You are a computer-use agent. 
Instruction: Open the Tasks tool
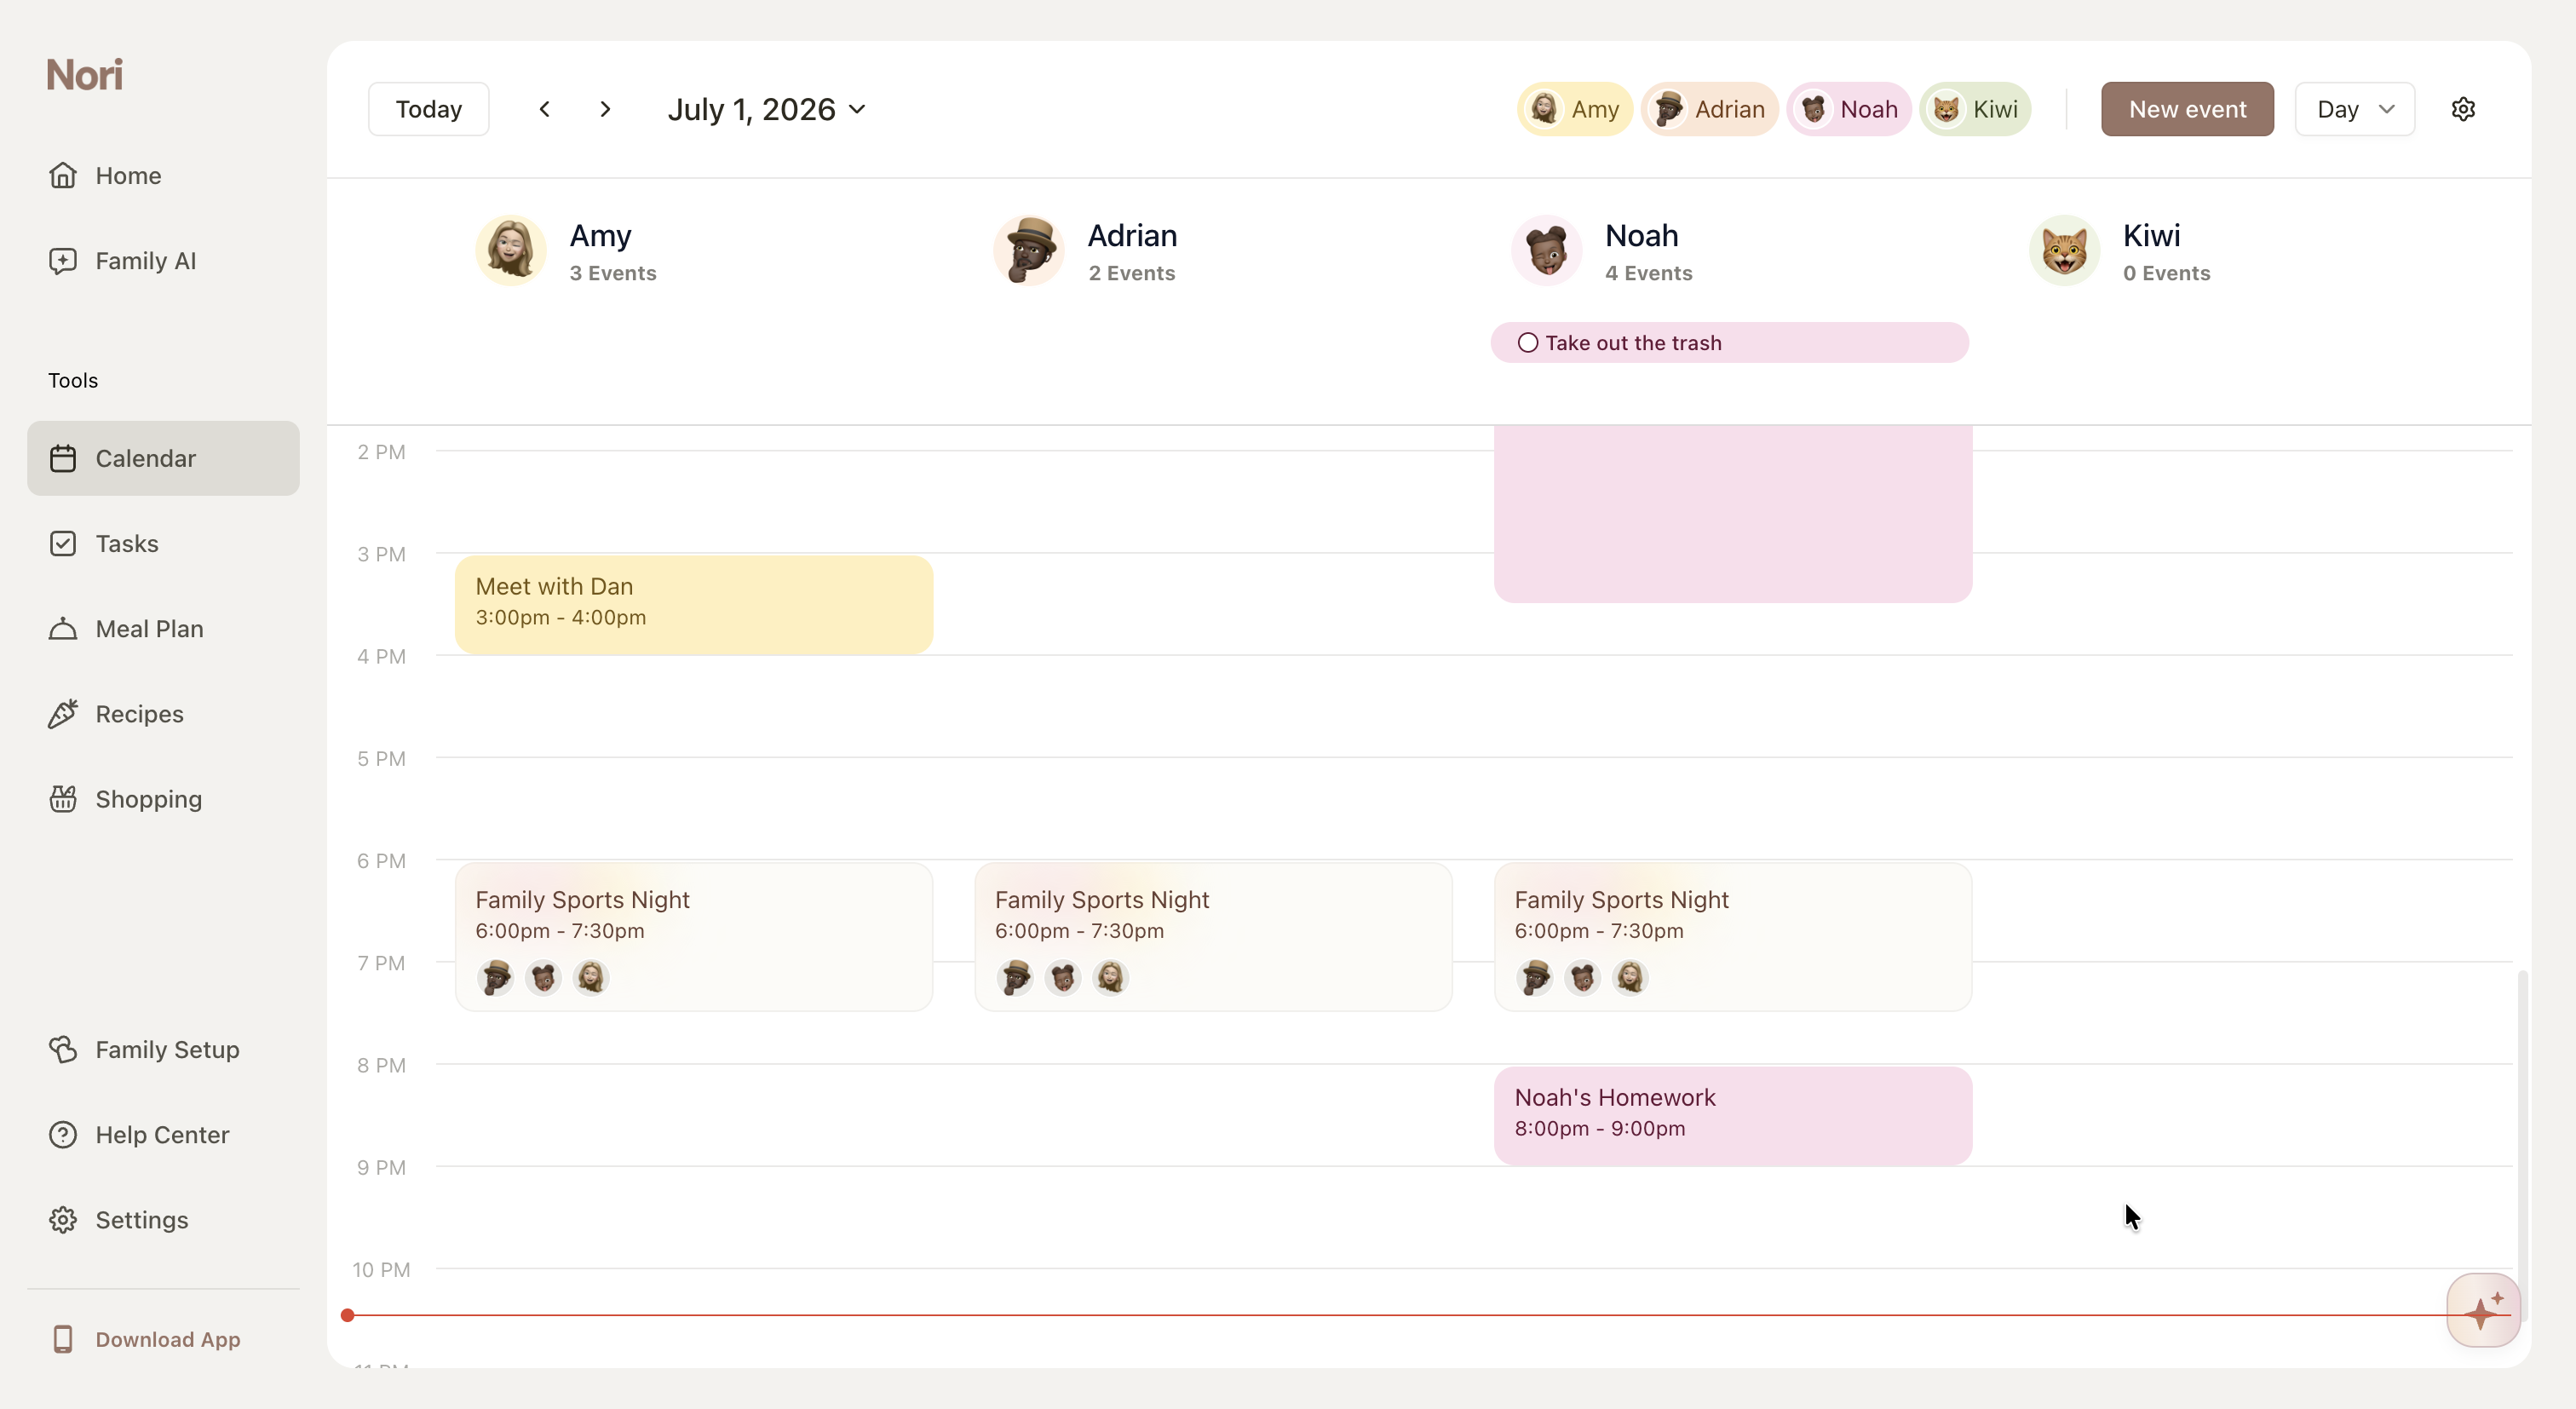coord(163,544)
